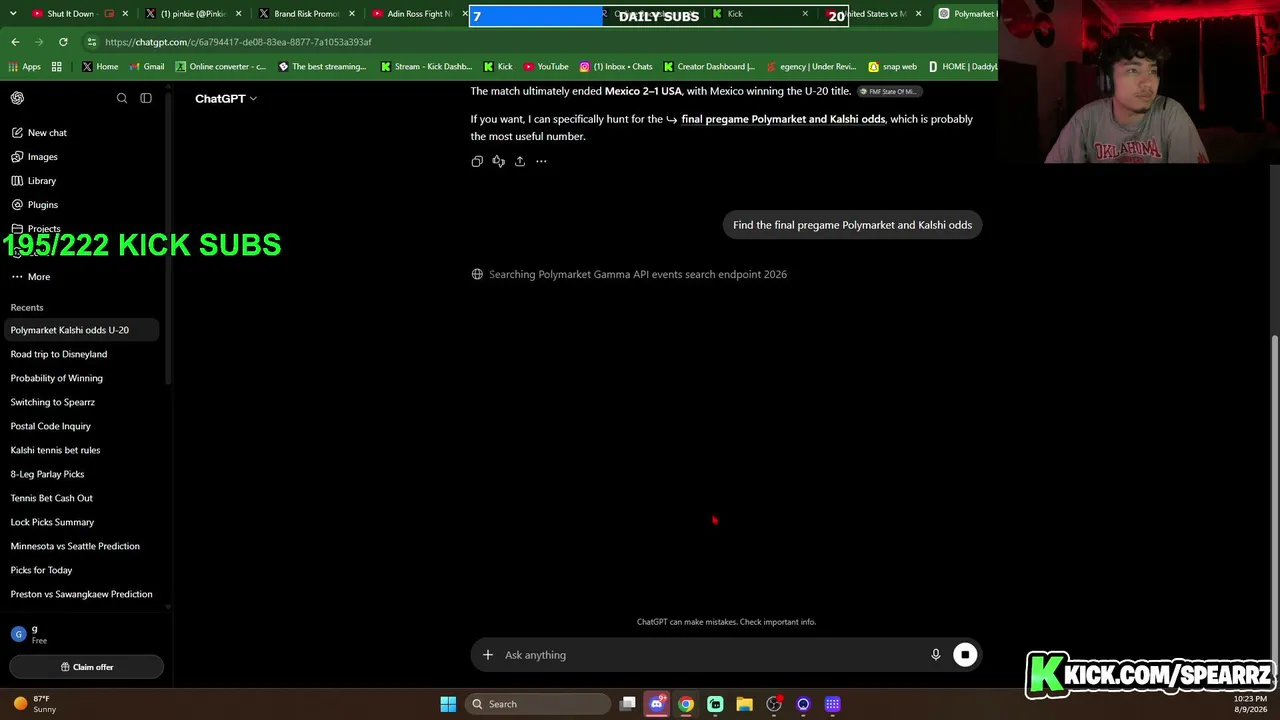Open the user profile menu at the sidebar bottom
The height and width of the screenshot is (720, 1280).
point(86,634)
